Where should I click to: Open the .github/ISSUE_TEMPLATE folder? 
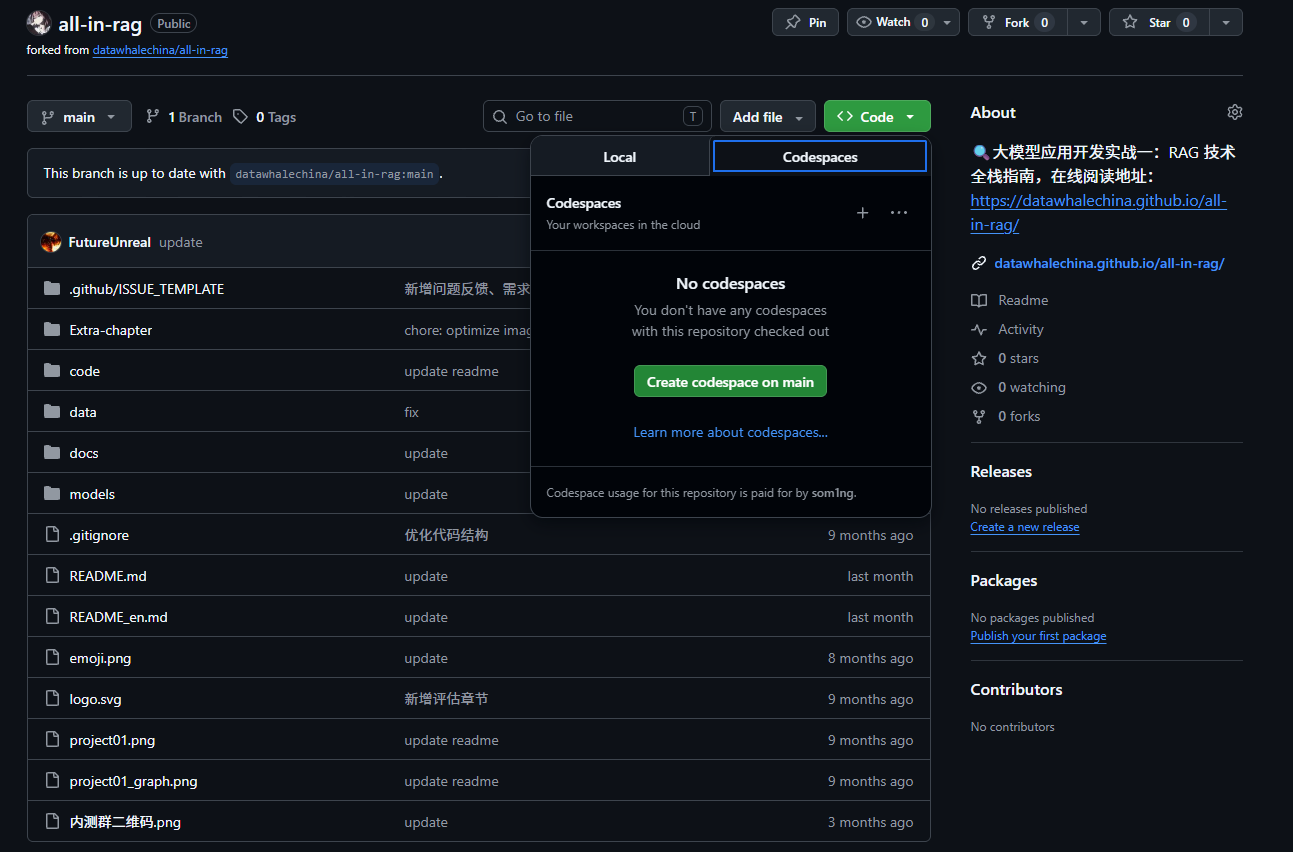(x=147, y=289)
